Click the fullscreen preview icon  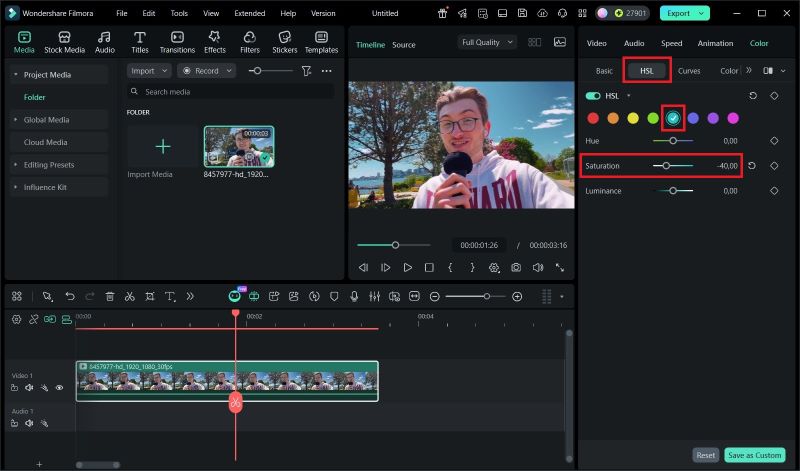click(x=560, y=267)
